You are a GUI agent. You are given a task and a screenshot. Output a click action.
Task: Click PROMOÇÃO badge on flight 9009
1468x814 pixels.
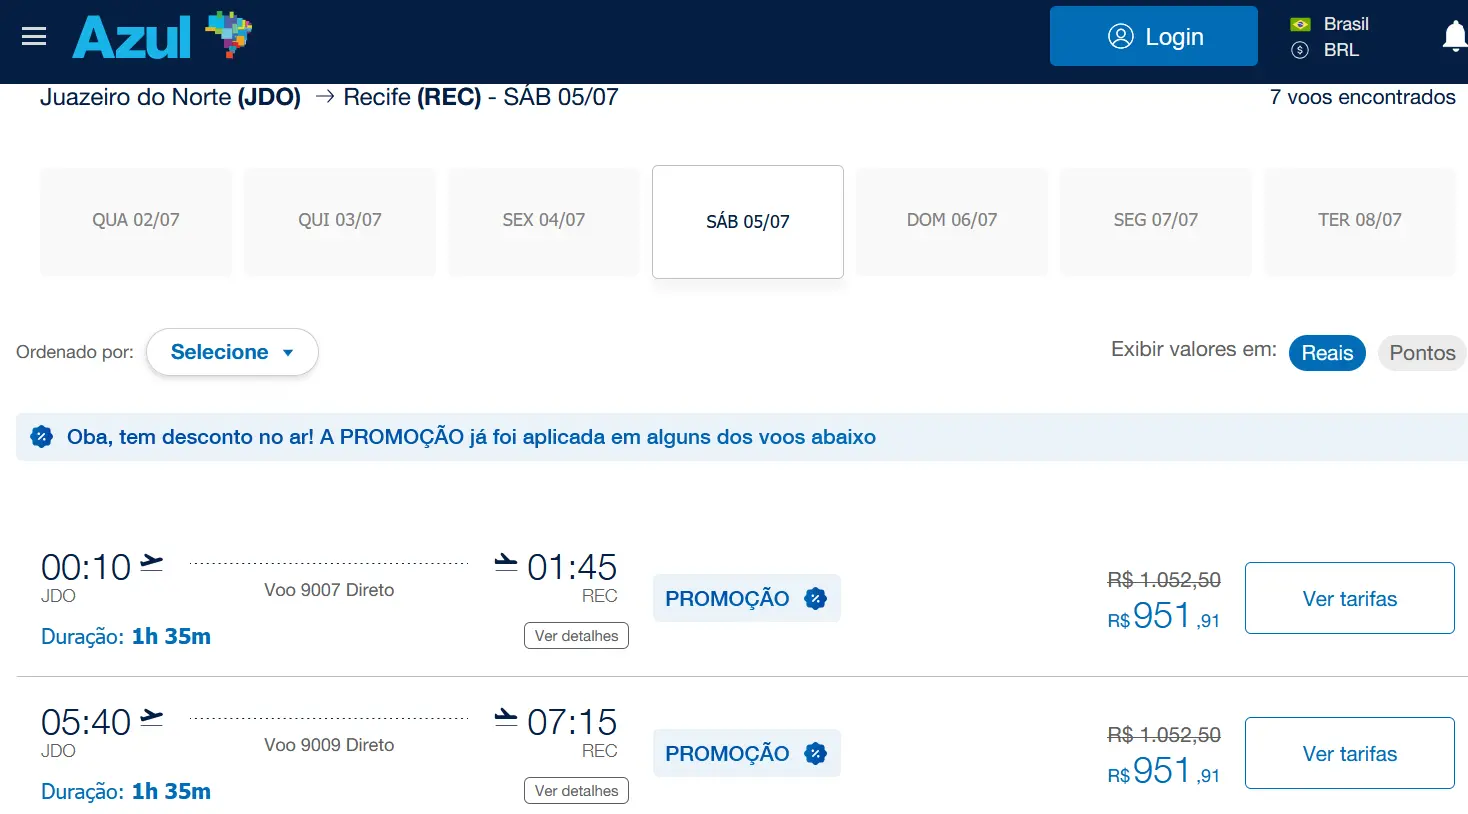(746, 753)
